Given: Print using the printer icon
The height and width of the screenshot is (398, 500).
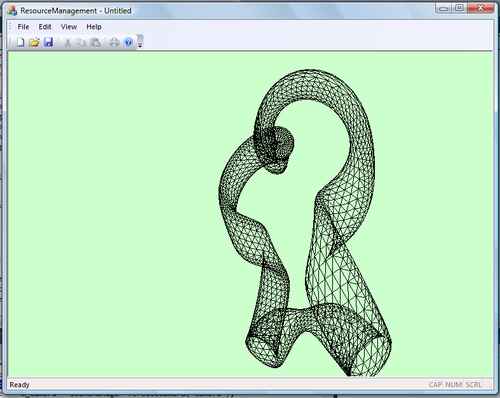Looking at the screenshot, I should point(114,42).
